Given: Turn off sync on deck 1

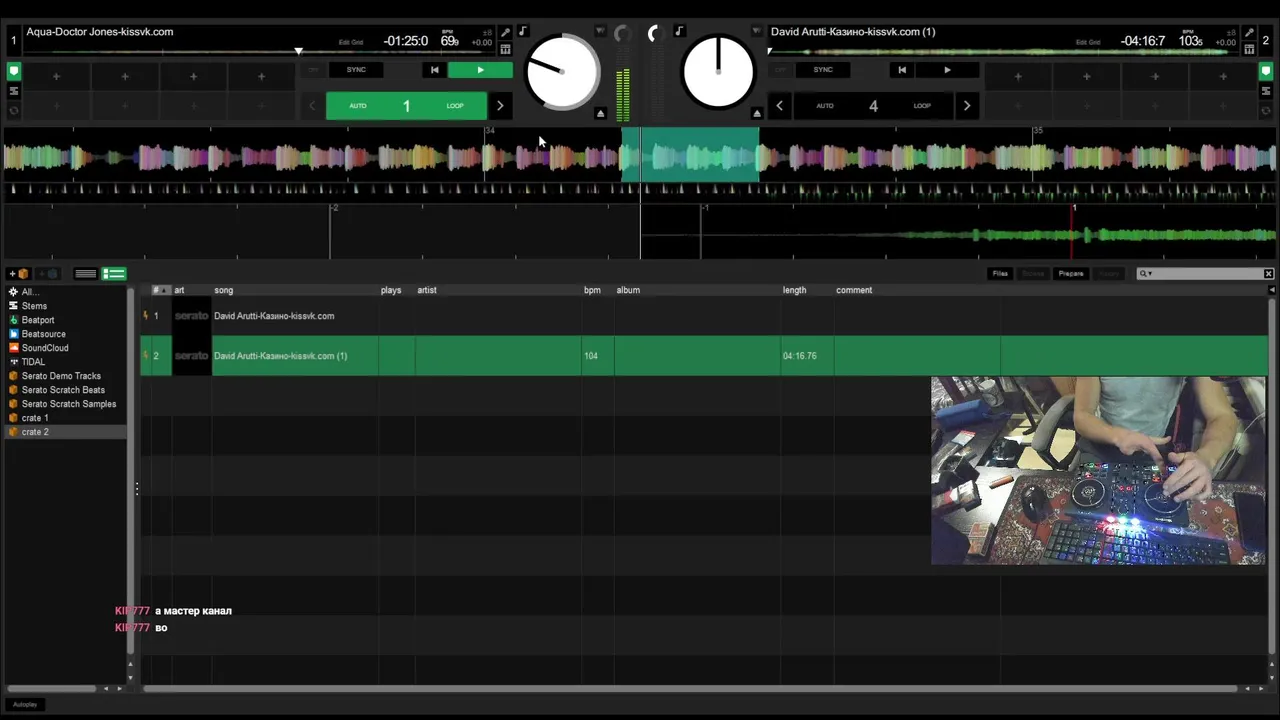Looking at the screenshot, I should point(313,70).
